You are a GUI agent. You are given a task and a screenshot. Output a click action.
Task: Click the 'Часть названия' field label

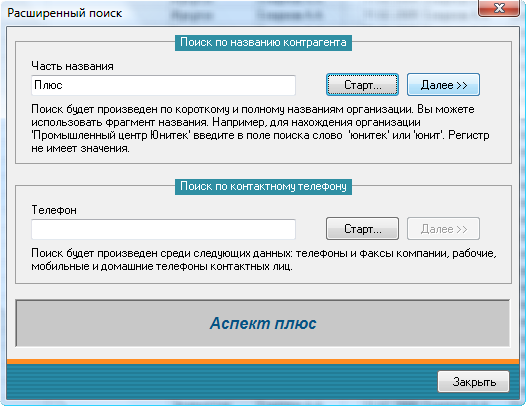click(x=72, y=66)
